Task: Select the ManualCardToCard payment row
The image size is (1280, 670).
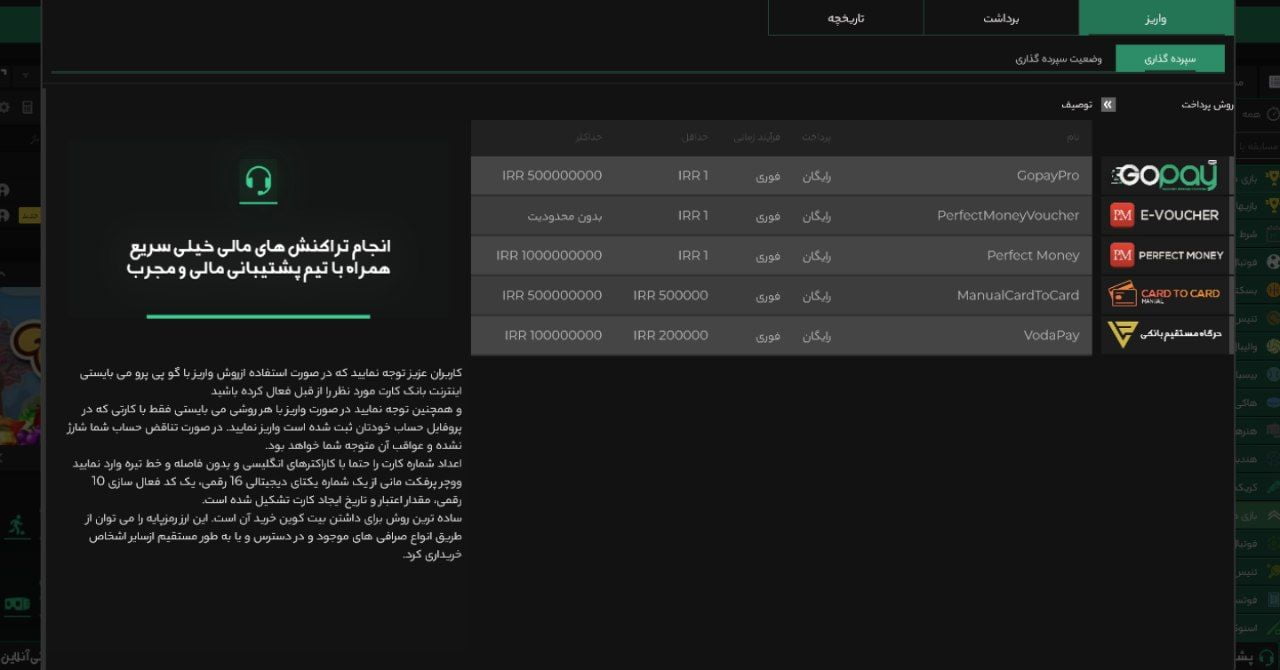Action: [x=780, y=295]
